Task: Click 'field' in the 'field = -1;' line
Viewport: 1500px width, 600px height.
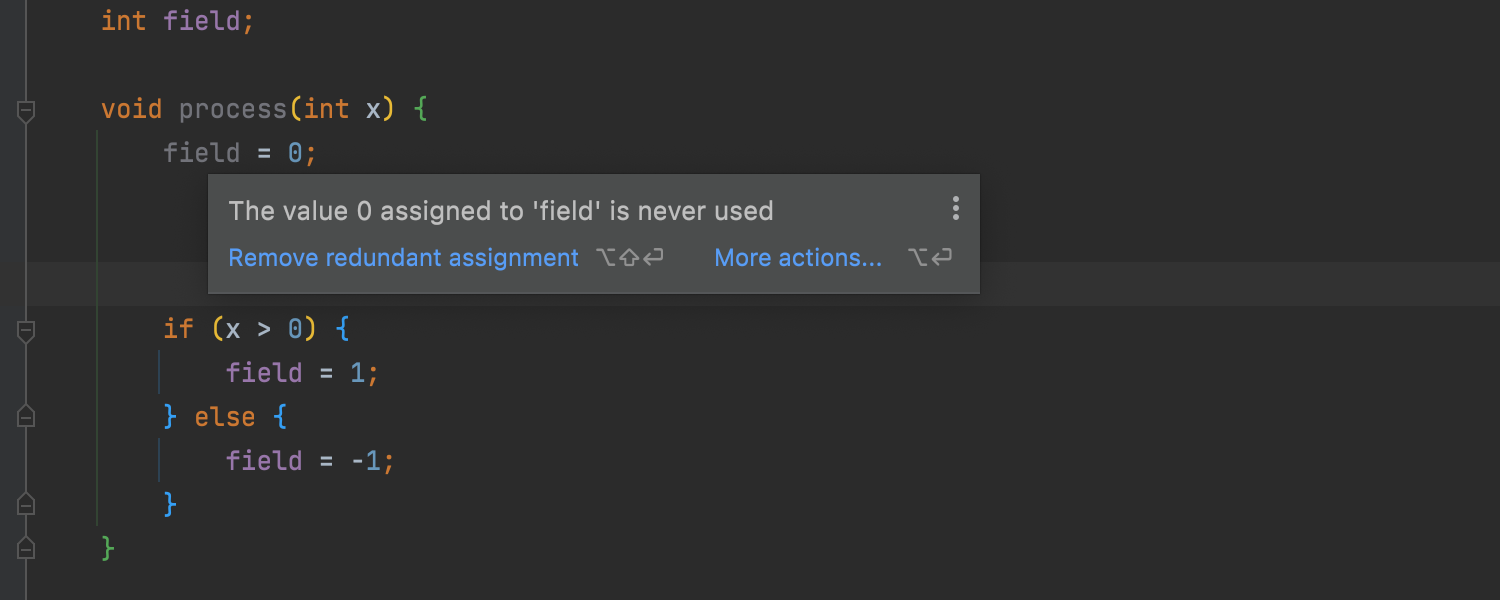Action: tap(264, 461)
